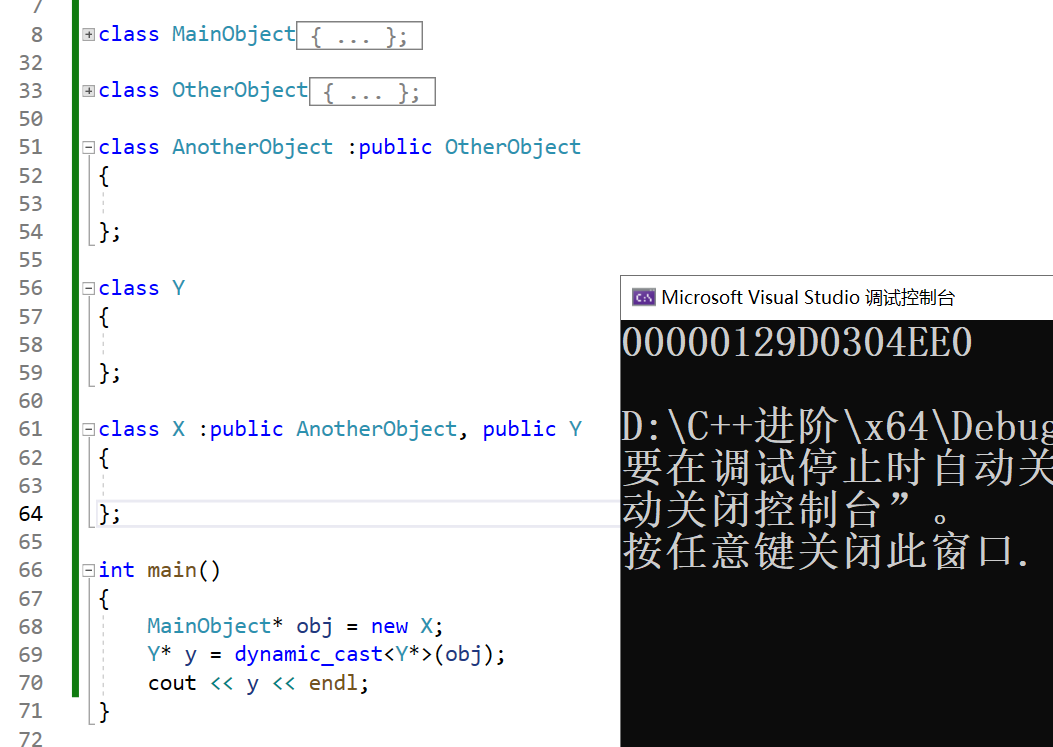The height and width of the screenshot is (747, 1053).
Task: Collapse the class X block
Action: click(x=89, y=430)
